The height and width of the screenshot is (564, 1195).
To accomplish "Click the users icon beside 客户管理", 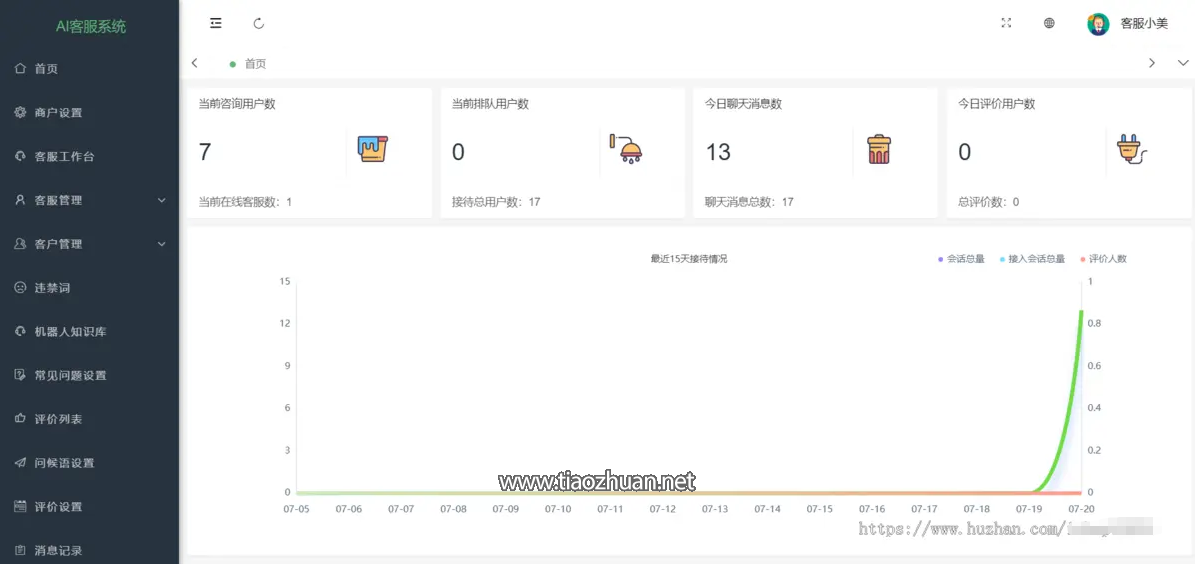I will [x=21, y=244].
